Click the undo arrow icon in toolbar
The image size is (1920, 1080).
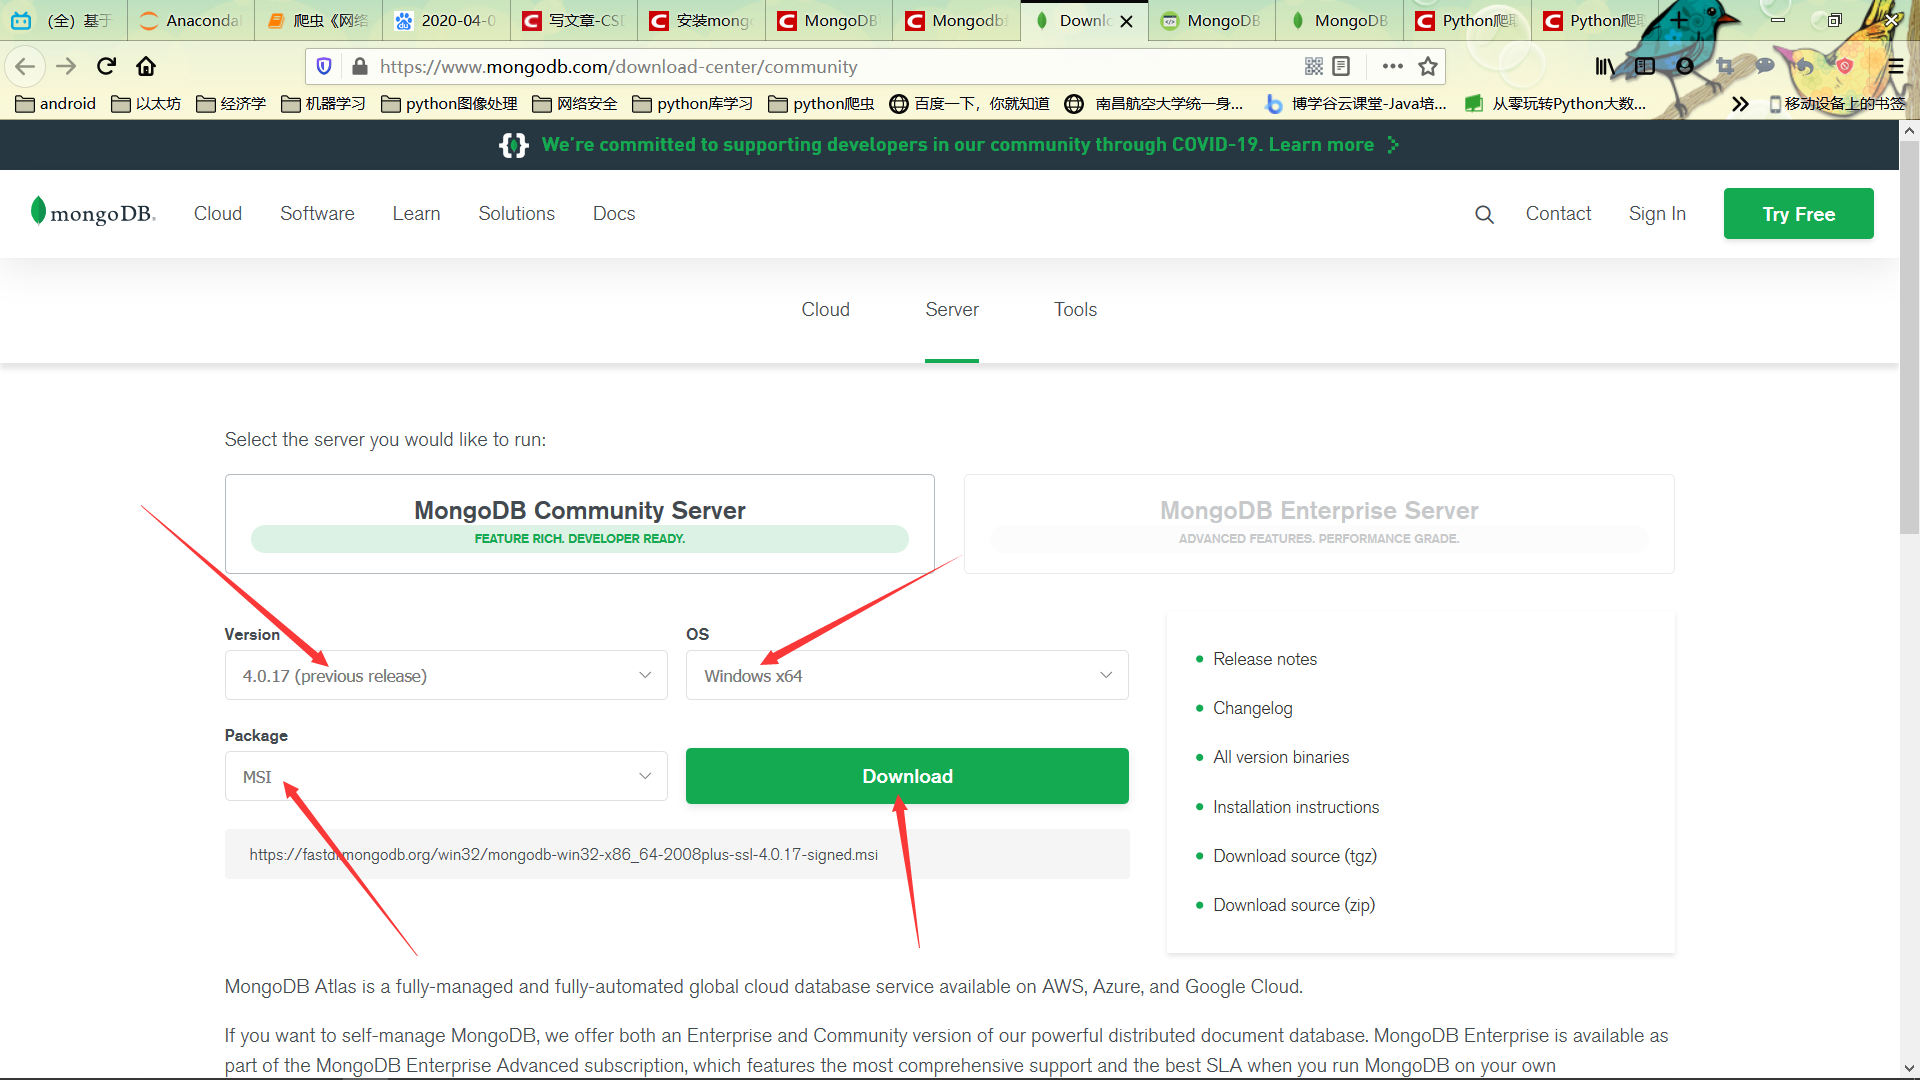(x=1804, y=66)
